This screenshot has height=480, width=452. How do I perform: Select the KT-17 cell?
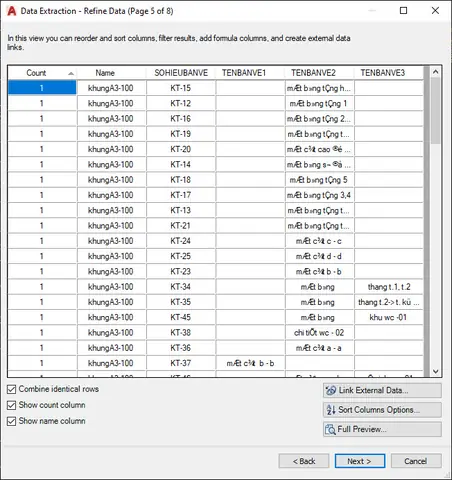click(x=181, y=195)
